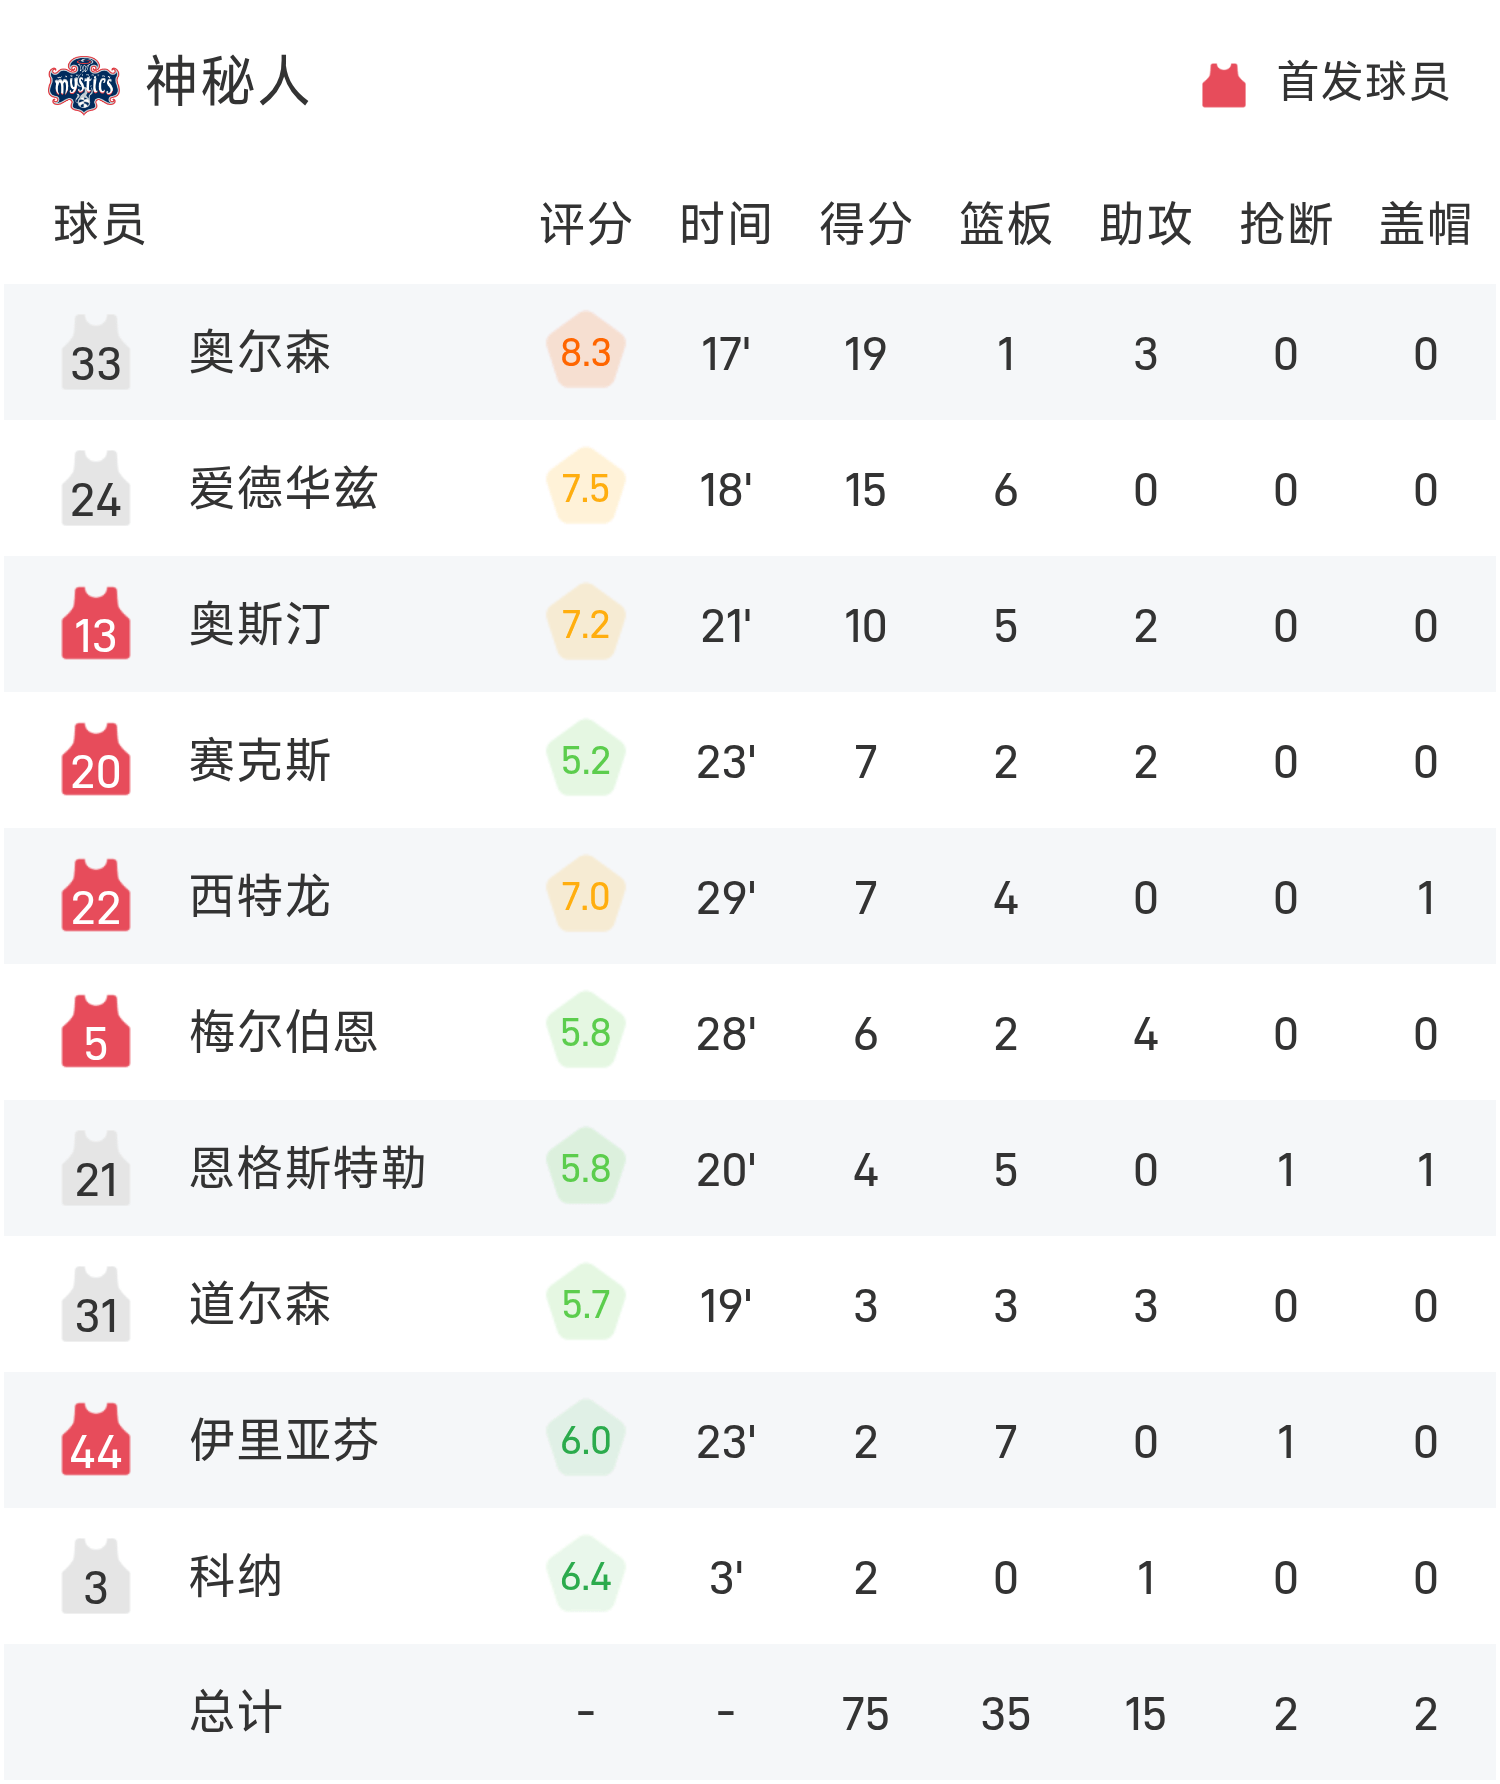The height and width of the screenshot is (1784, 1500).
Task: Open player profile for 爱德华兹
Action: [x=283, y=488]
